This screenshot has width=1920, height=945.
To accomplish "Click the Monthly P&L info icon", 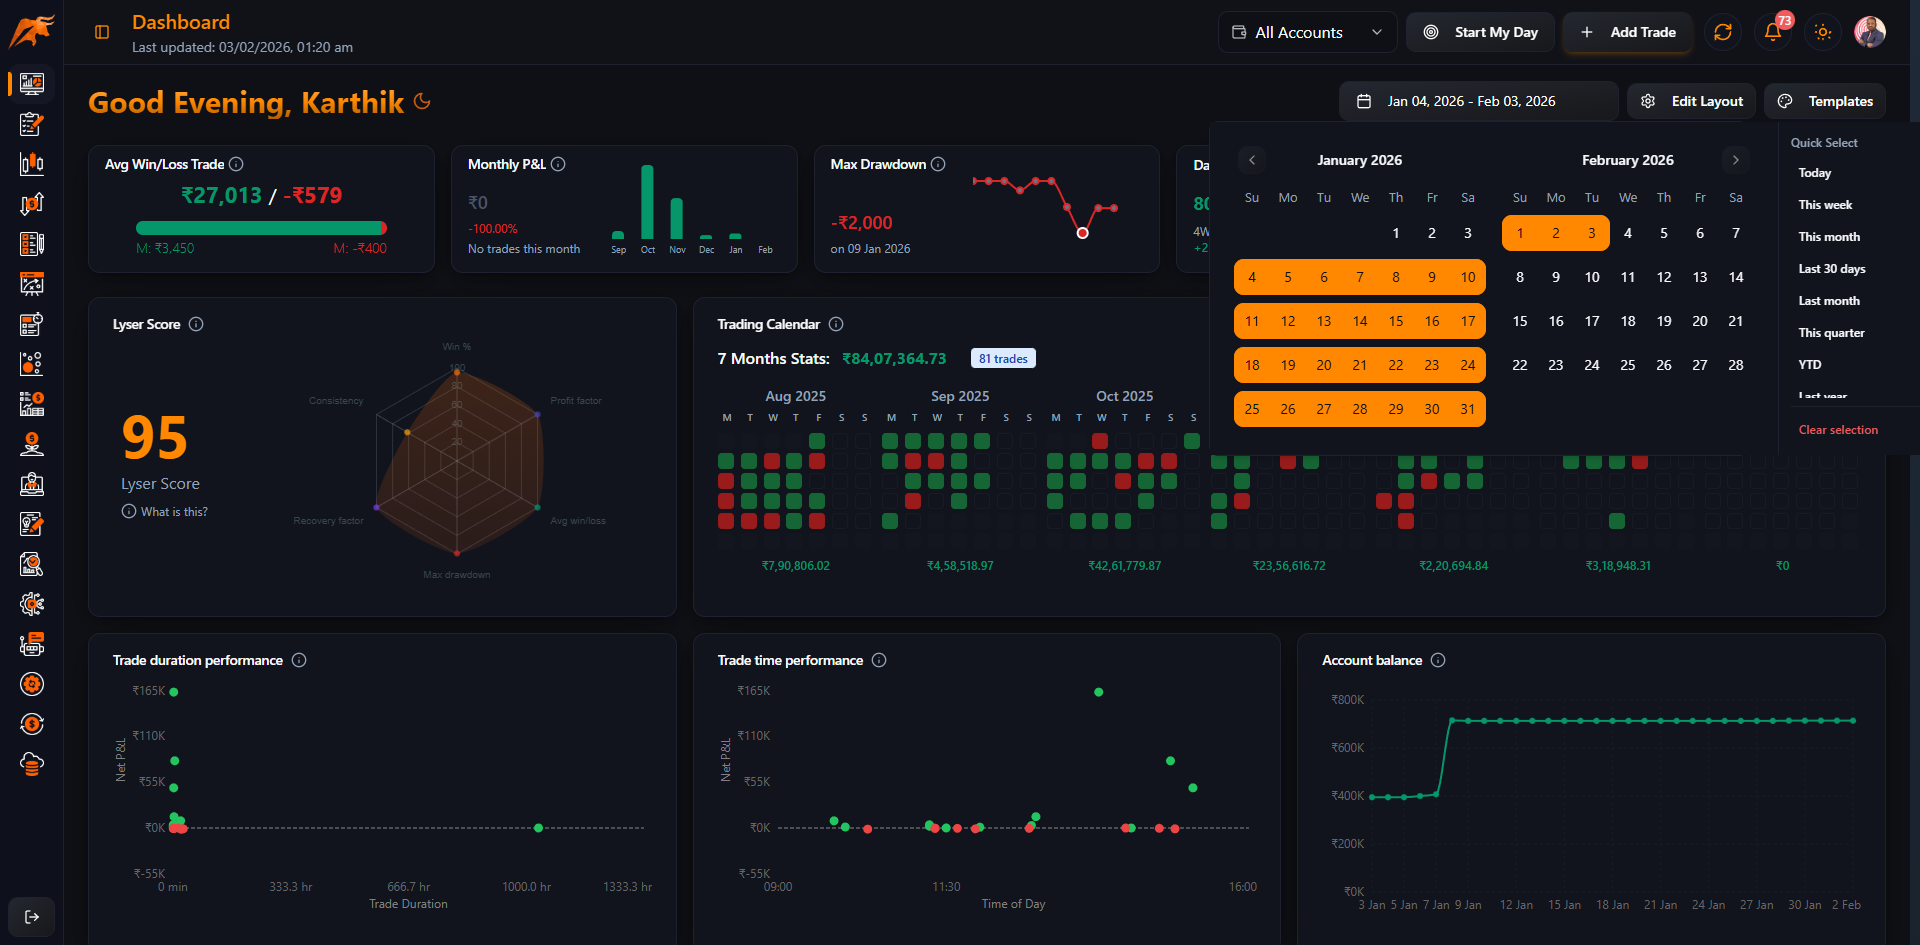I will pyautogui.click(x=558, y=164).
